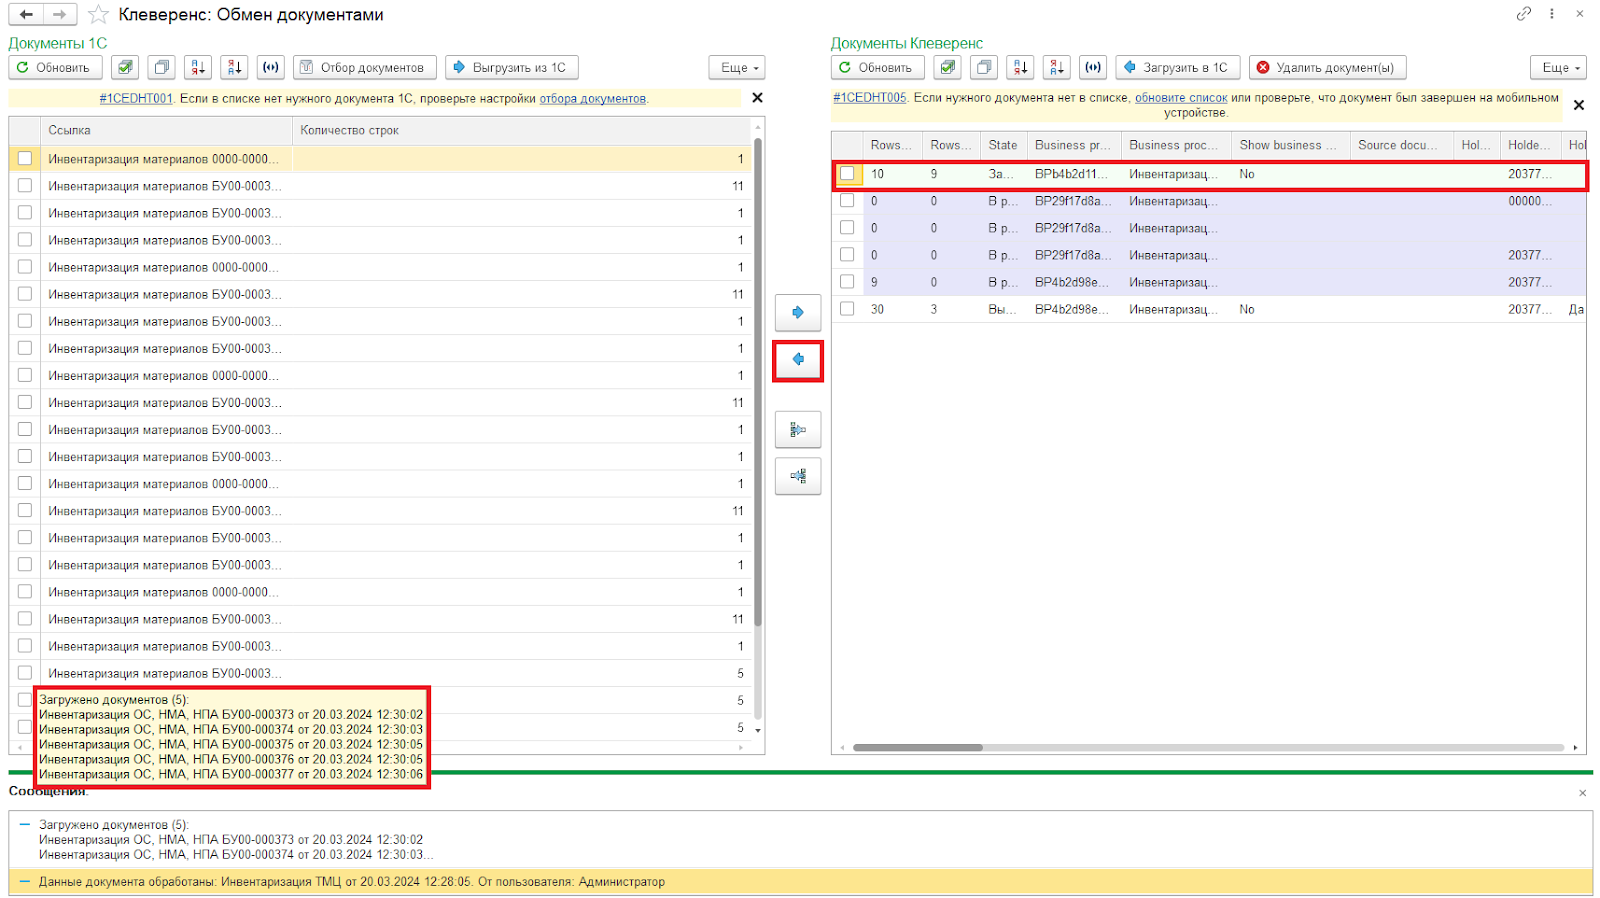Uncheck all rows in Документы 1С toolbar

pyautogui.click(x=161, y=68)
